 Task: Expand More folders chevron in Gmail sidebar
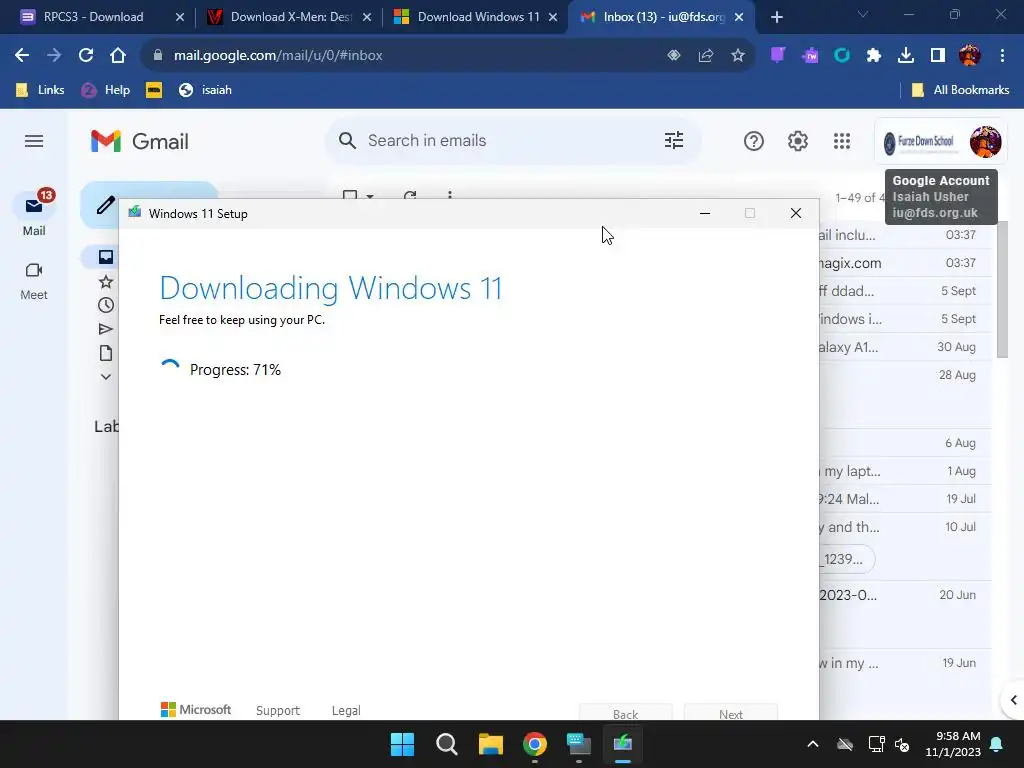click(106, 377)
